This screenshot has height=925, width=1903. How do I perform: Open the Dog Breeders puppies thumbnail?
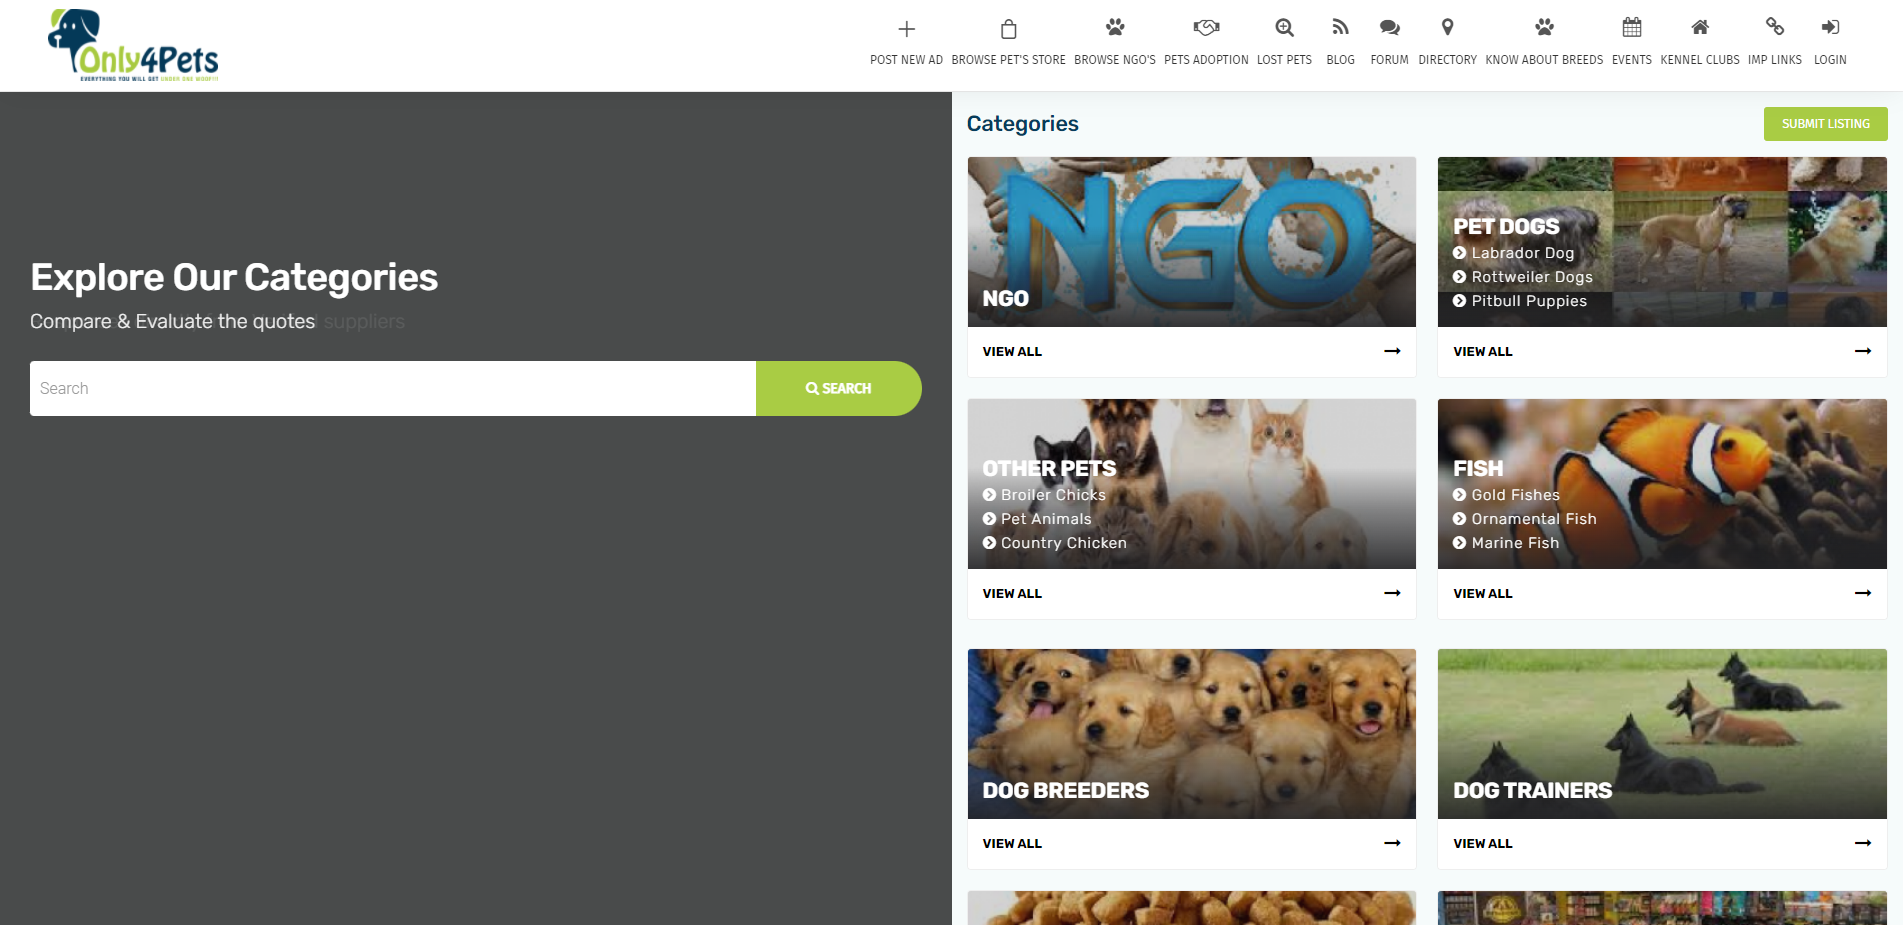[1192, 734]
